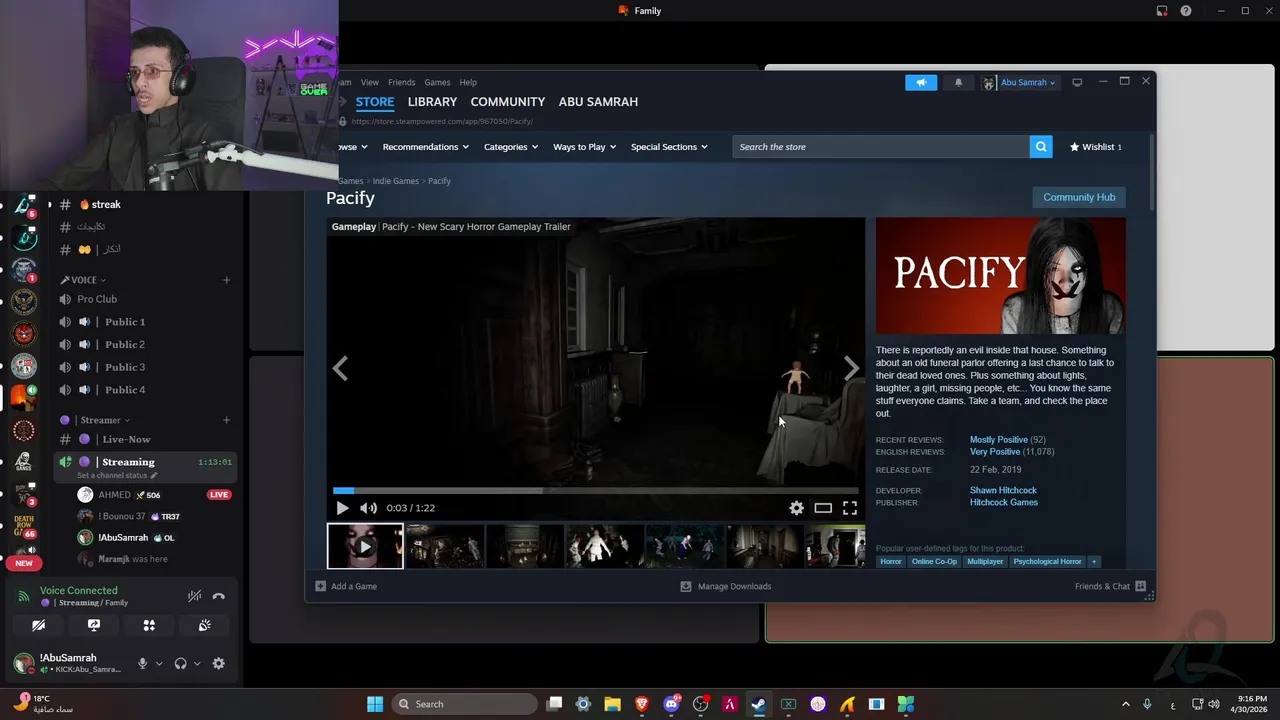The image size is (1280, 720).
Task: Open Pacify Community Hub
Action: point(1079,197)
